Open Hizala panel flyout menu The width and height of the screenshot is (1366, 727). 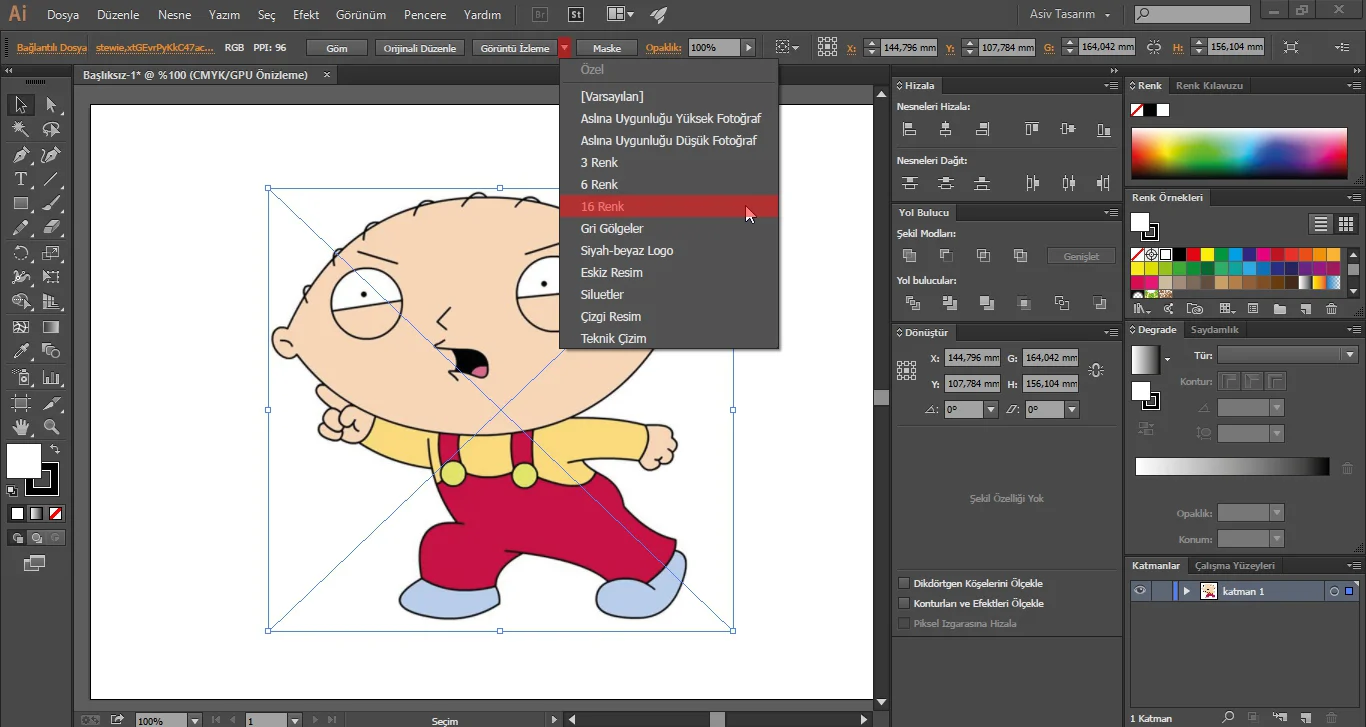point(1110,86)
